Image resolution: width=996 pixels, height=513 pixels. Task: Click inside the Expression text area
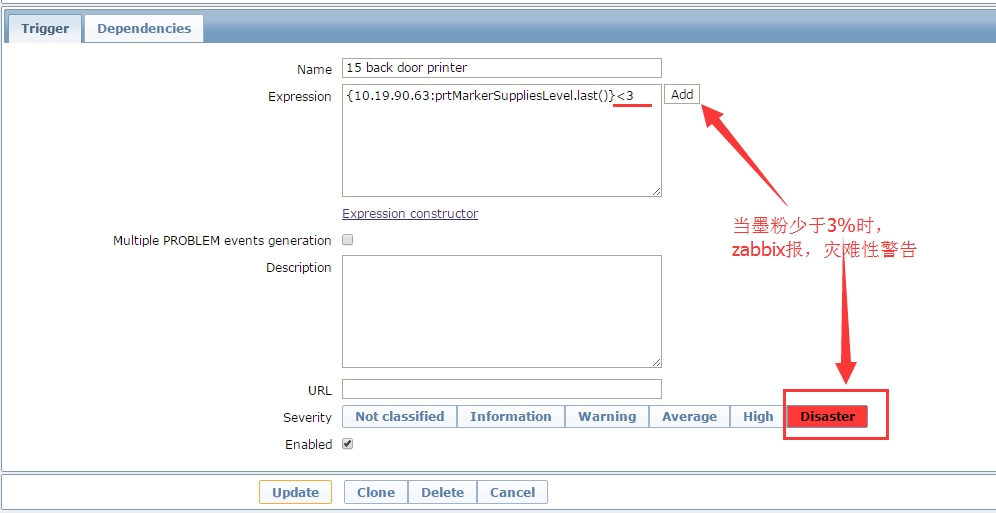pos(501,140)
